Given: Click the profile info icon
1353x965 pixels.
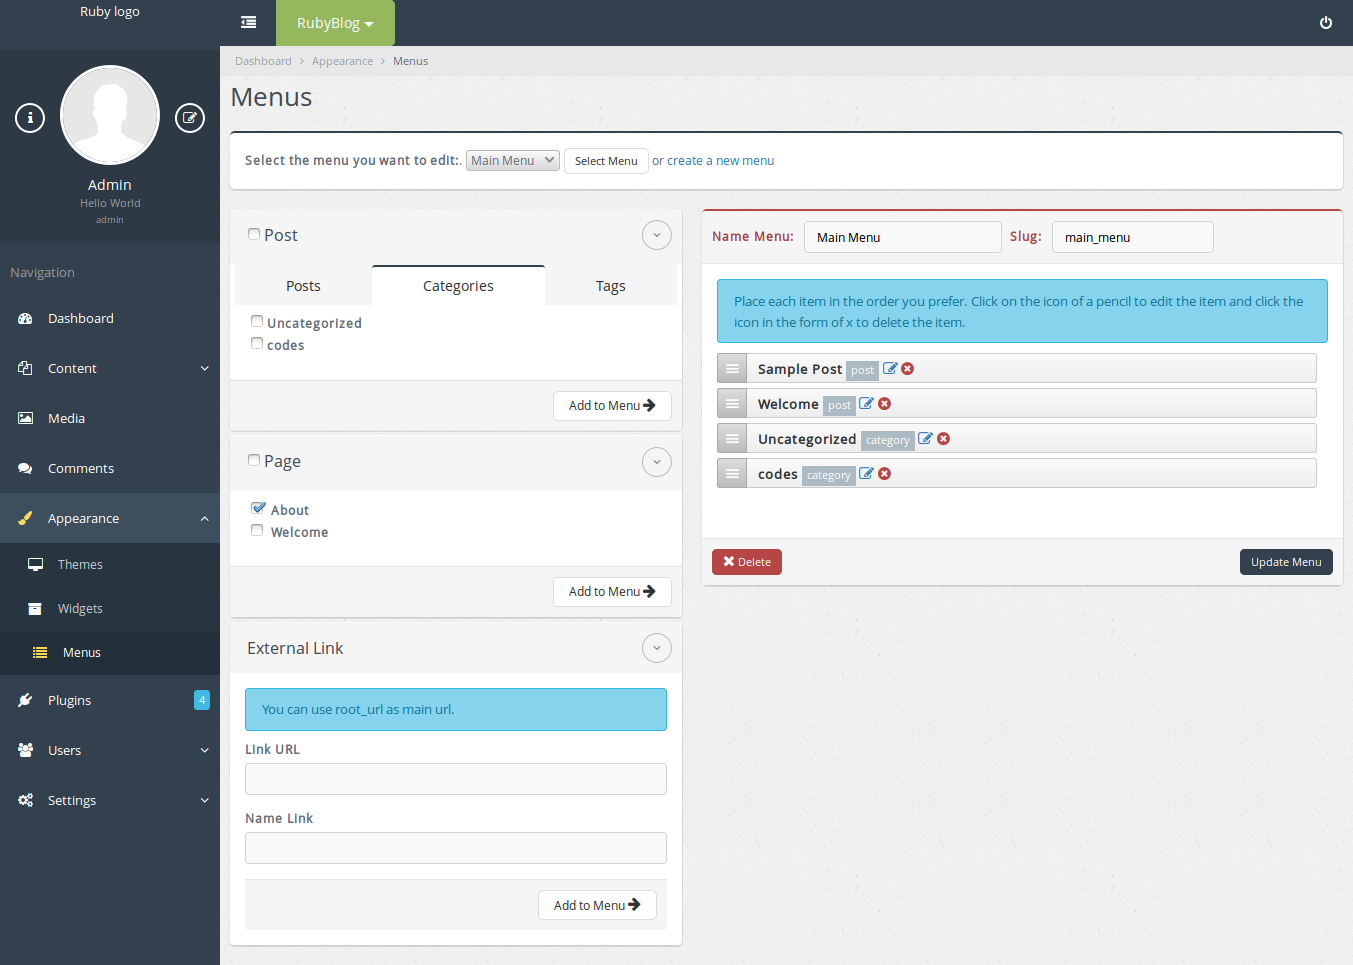Looking at the screenshot, I should 30,118.
